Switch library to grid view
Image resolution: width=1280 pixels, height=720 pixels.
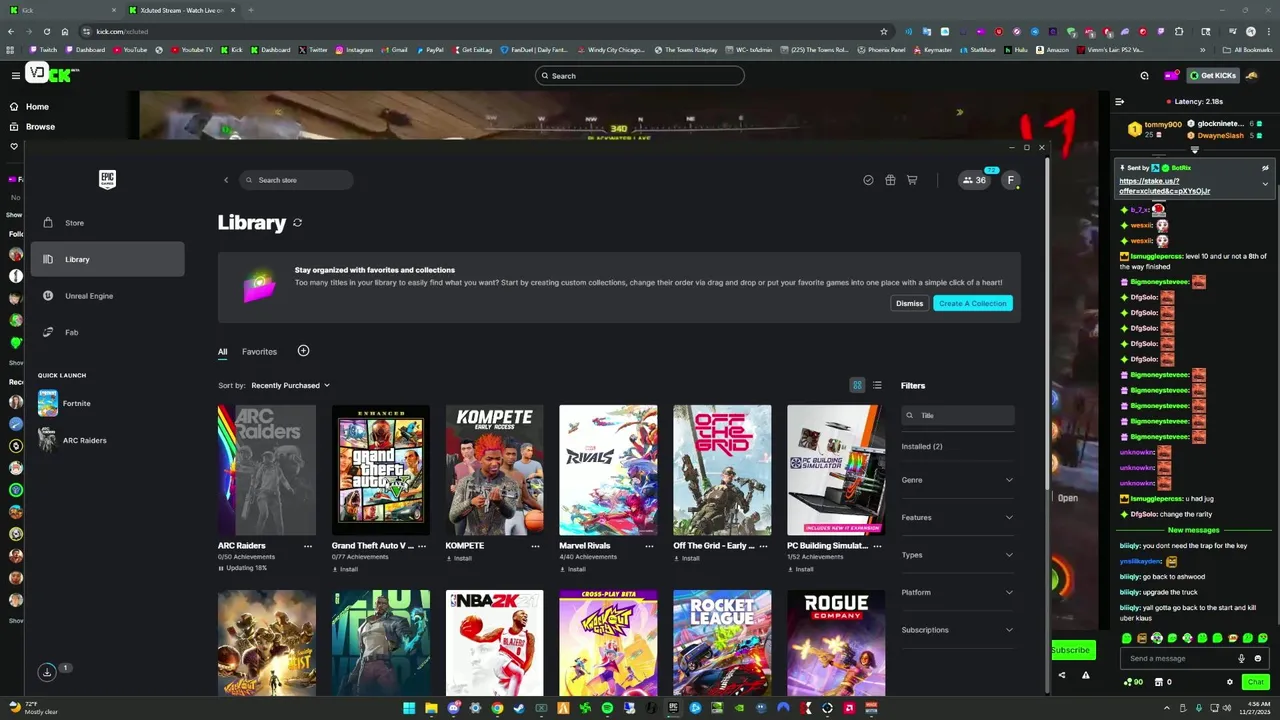tap(857, 385)
